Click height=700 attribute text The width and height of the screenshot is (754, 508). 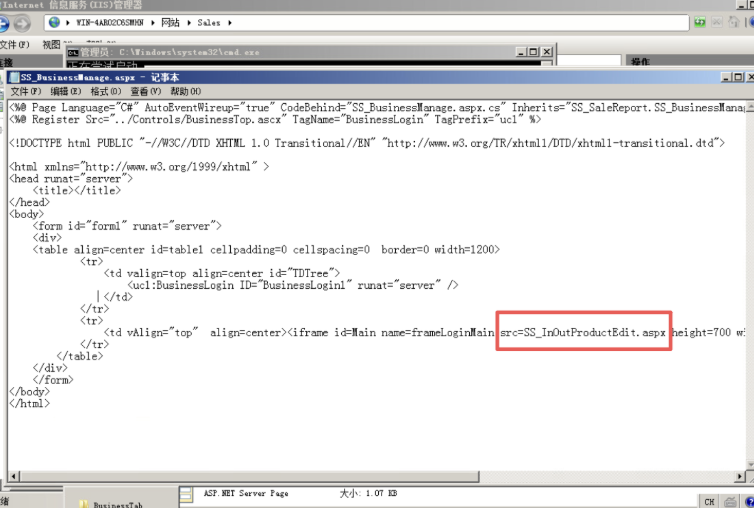(701, 332)
